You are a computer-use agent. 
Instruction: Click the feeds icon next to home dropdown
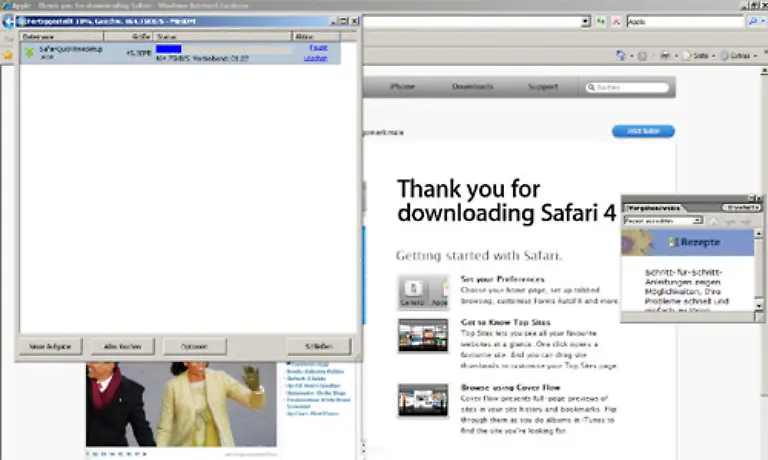point(642,56)
